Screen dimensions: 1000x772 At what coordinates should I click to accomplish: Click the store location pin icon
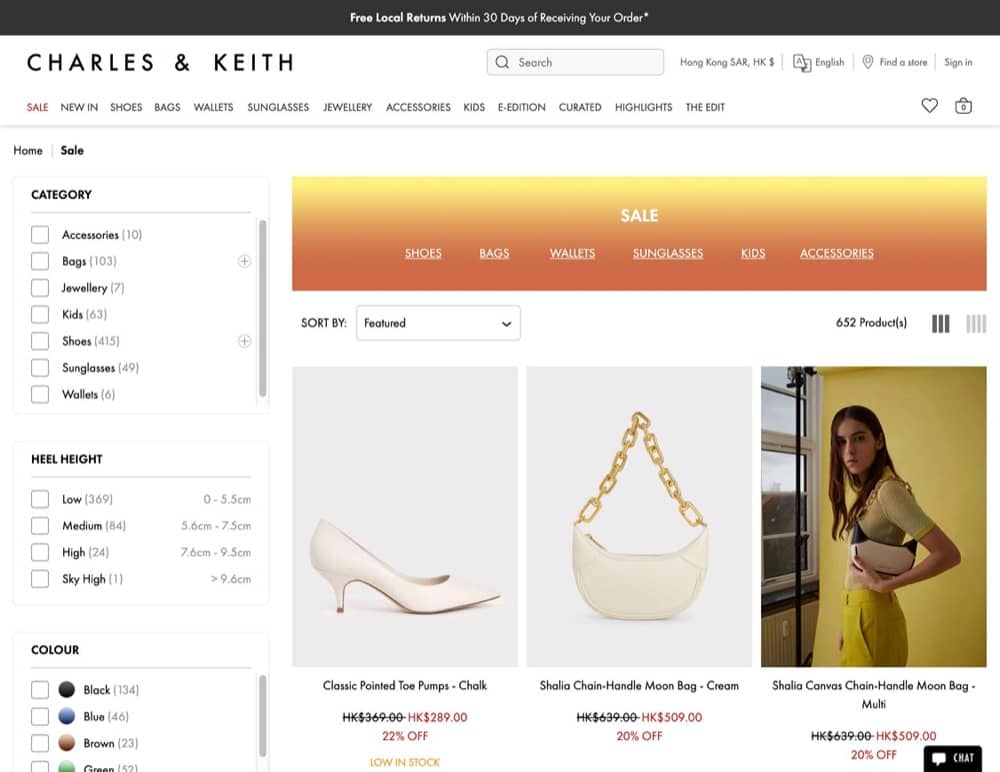coord(867,62)
